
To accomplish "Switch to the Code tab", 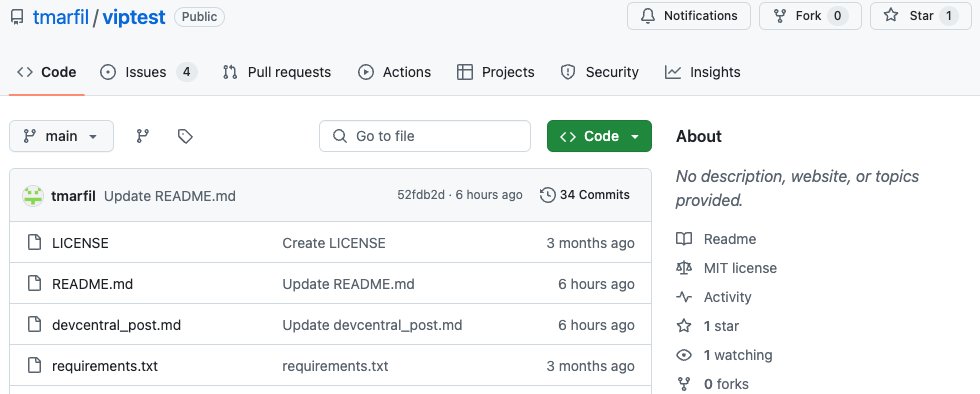I will (47, 72).
